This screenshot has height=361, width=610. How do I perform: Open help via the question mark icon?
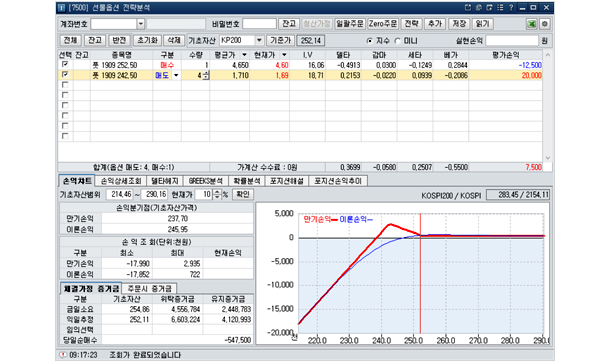click(511, 7)
